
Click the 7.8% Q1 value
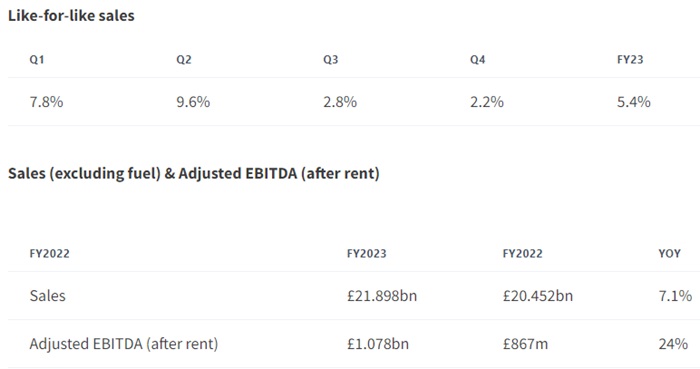pos(46,102)
